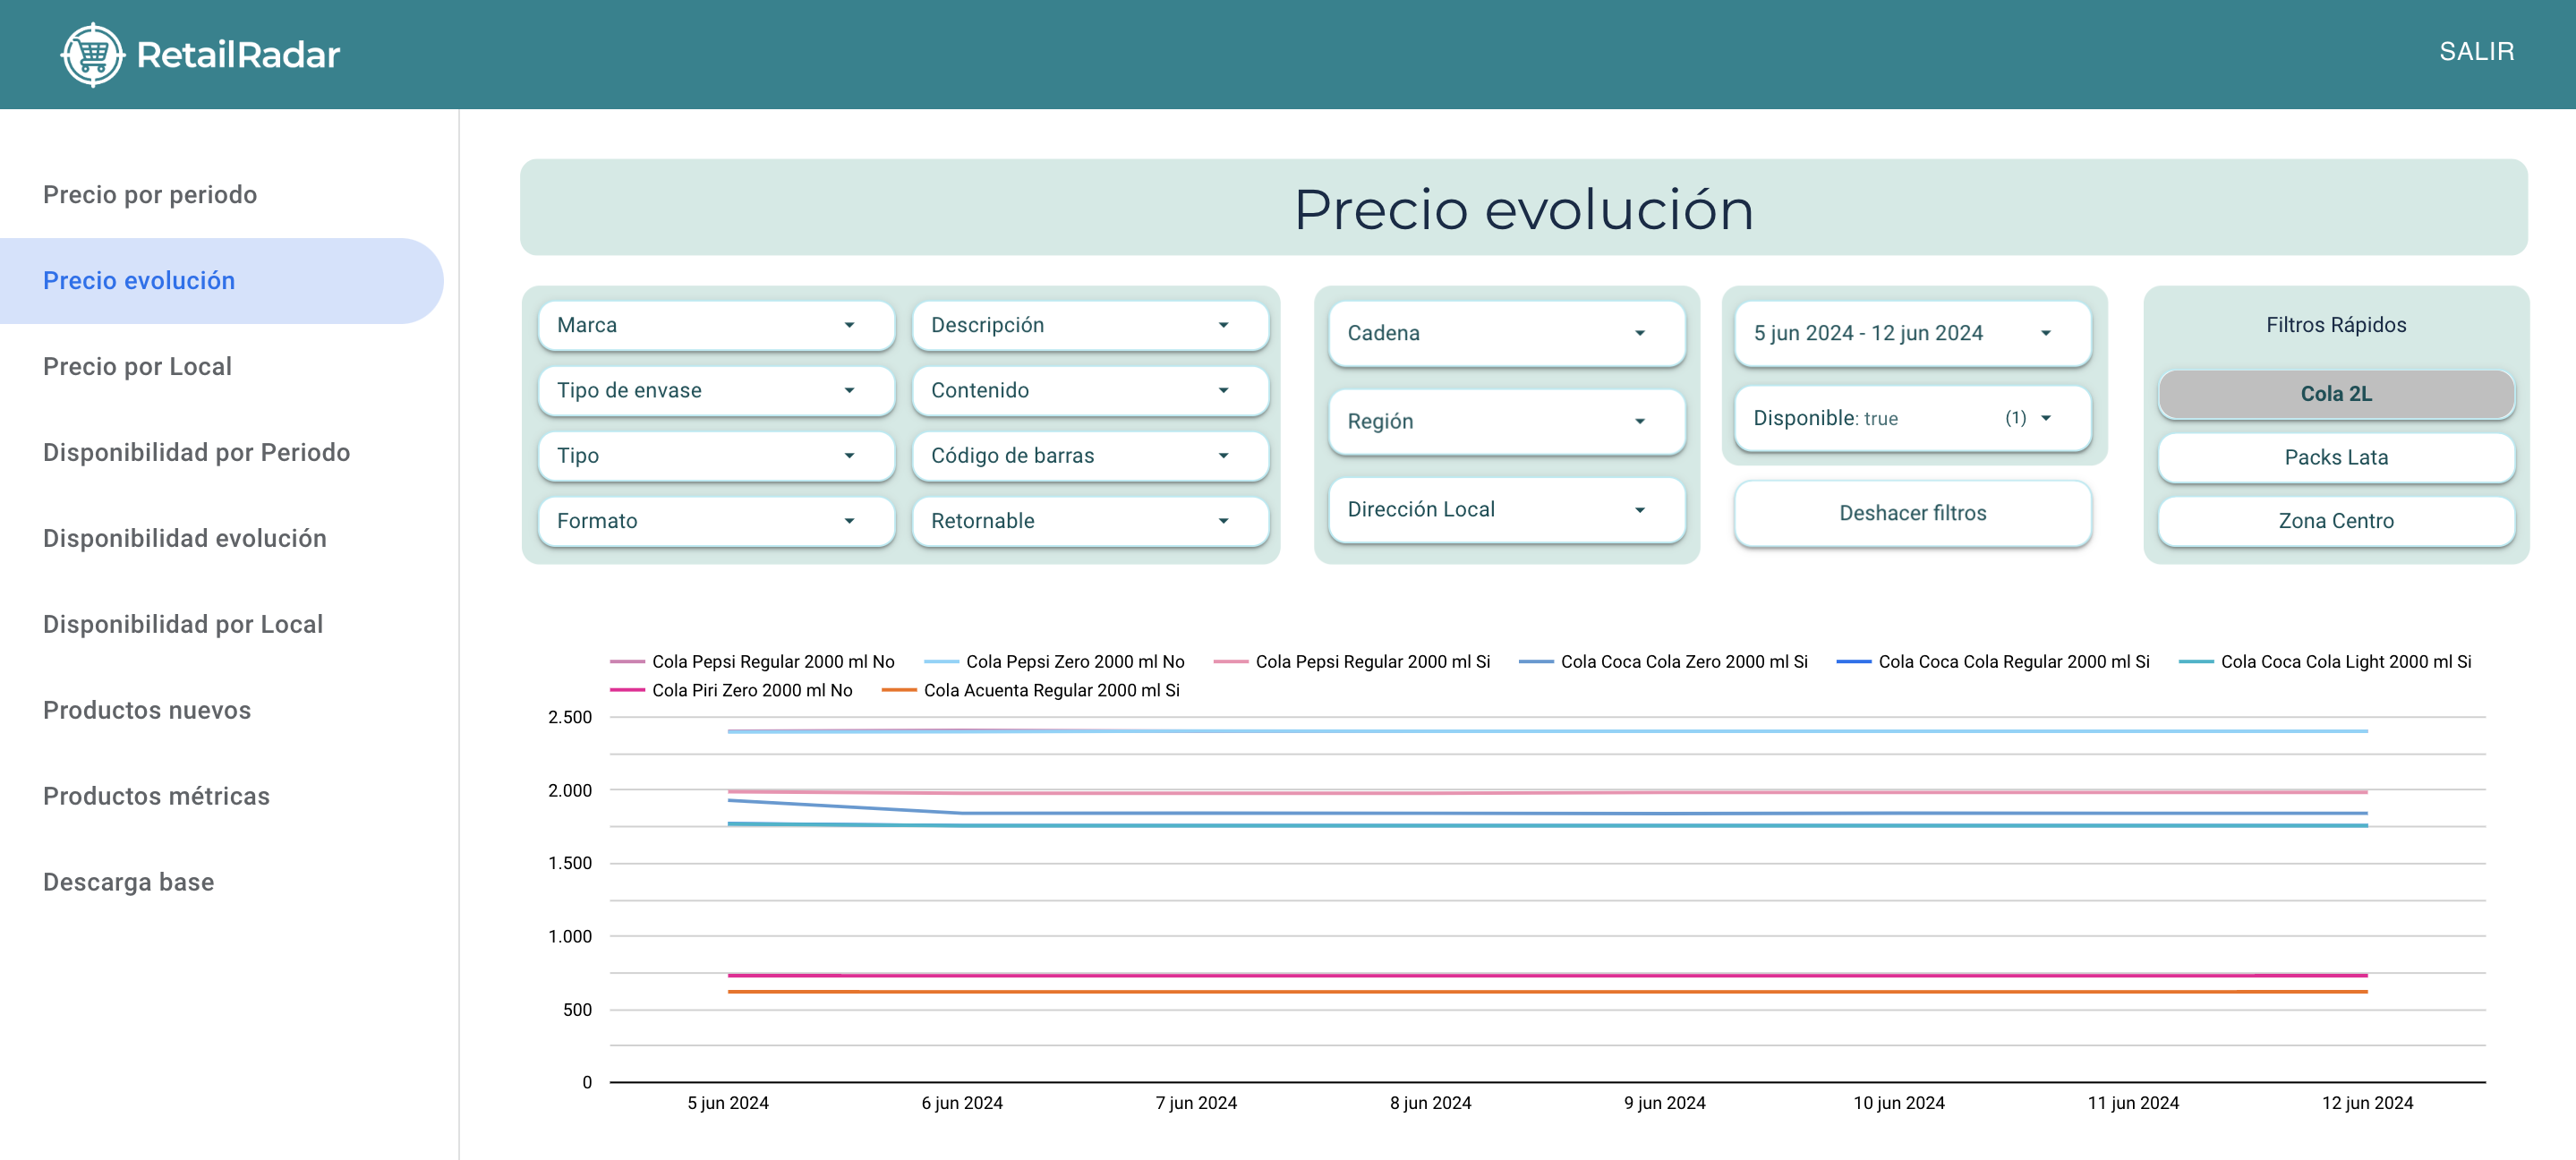Click the orange Acuenta price line in chart

pos(1548,992)
